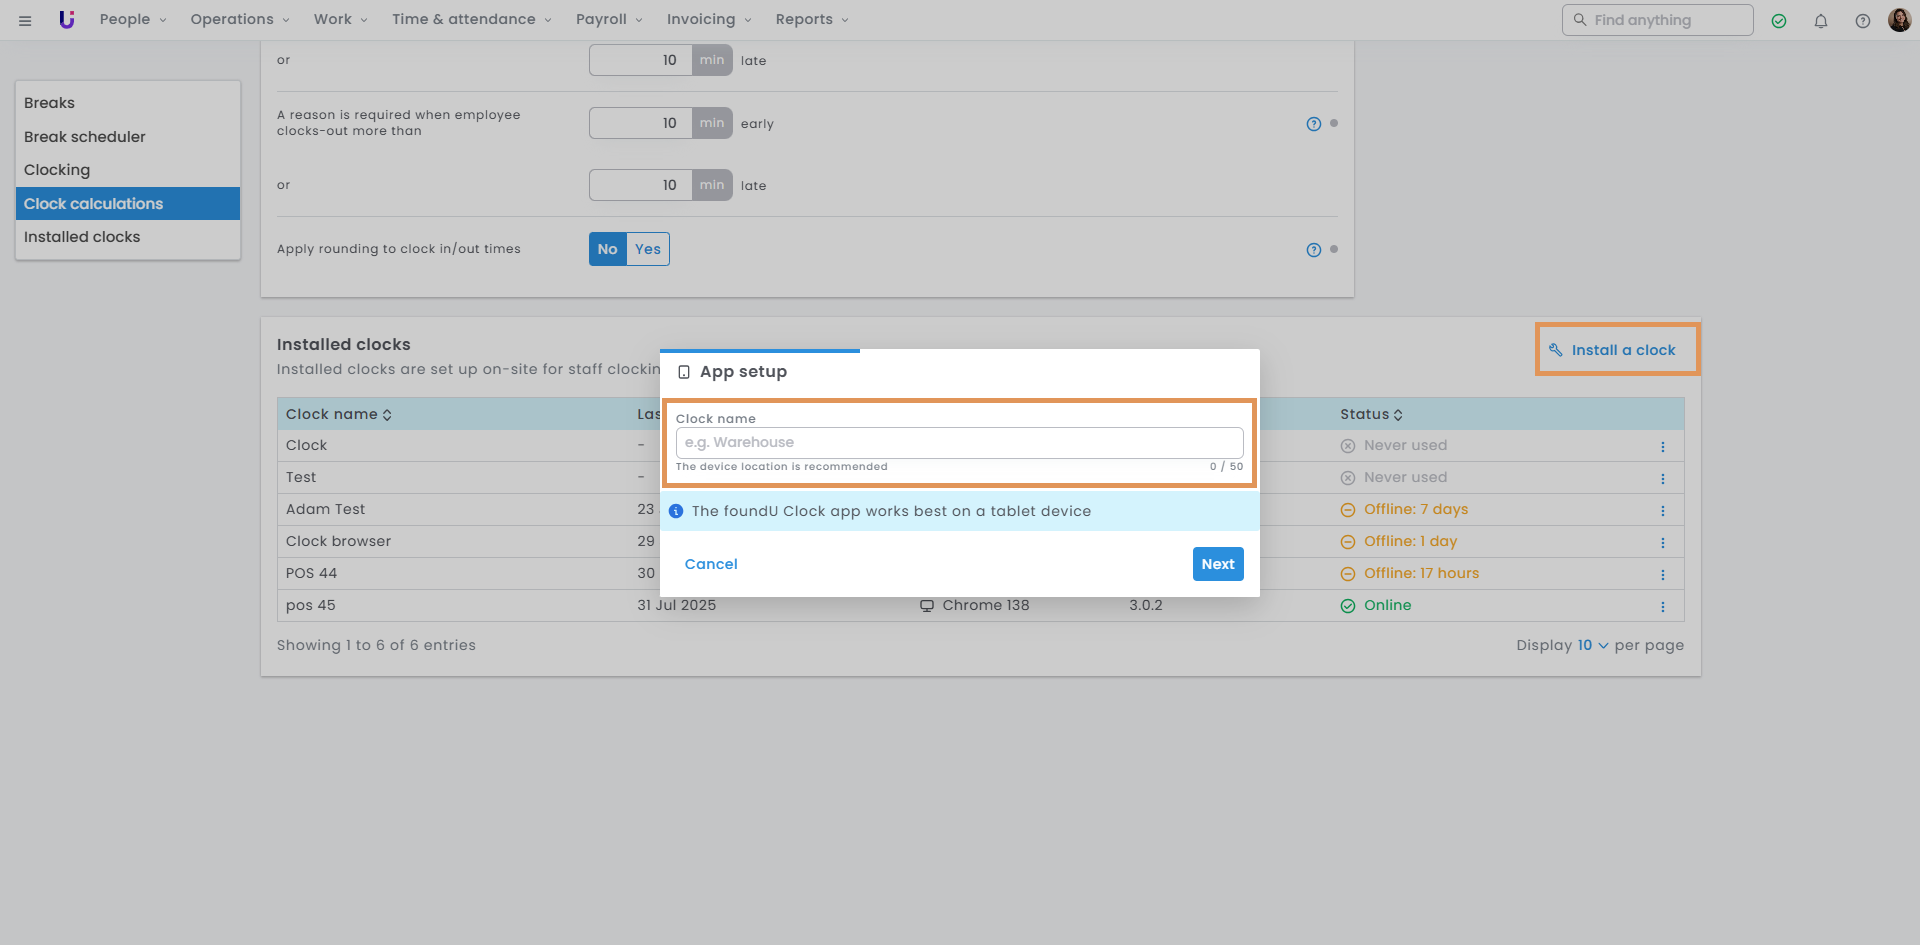Image resolution: width=1920 pixels, height=945 pixels.
Task: Expand the People dropdown menu
Action: [133, 19]
